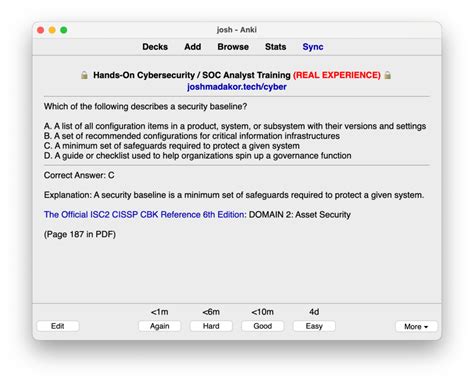The height and width of the screenshot is (383, 474).
Task: Open the Stats view
Action: coord(275,47)
